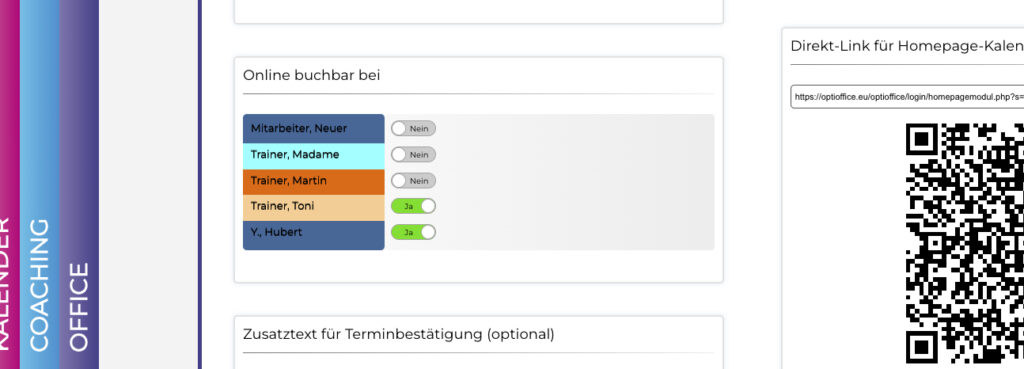
Task: Click the cyan Trainer, Madame label
Action: click(x=313, y=155)
